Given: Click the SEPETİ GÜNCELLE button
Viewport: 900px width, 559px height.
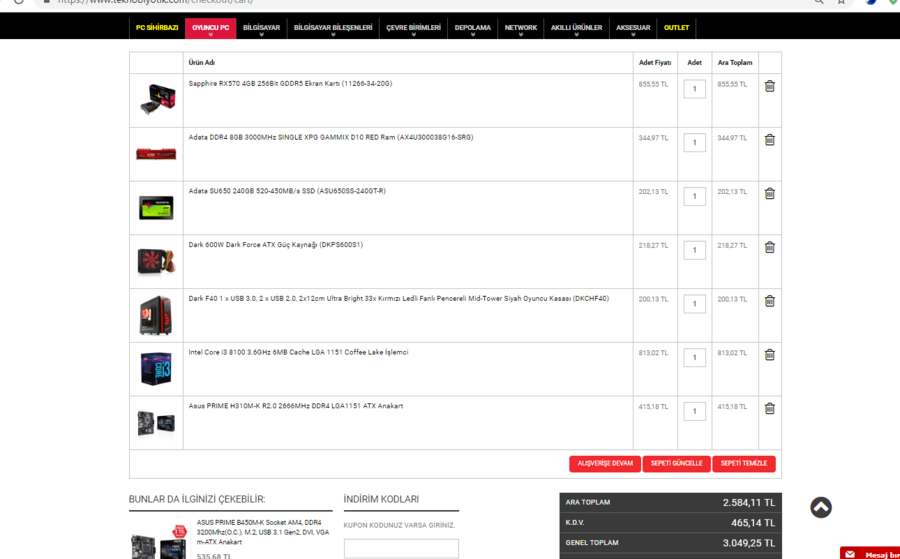Looking at the screenshot, I should pos(677,464).
